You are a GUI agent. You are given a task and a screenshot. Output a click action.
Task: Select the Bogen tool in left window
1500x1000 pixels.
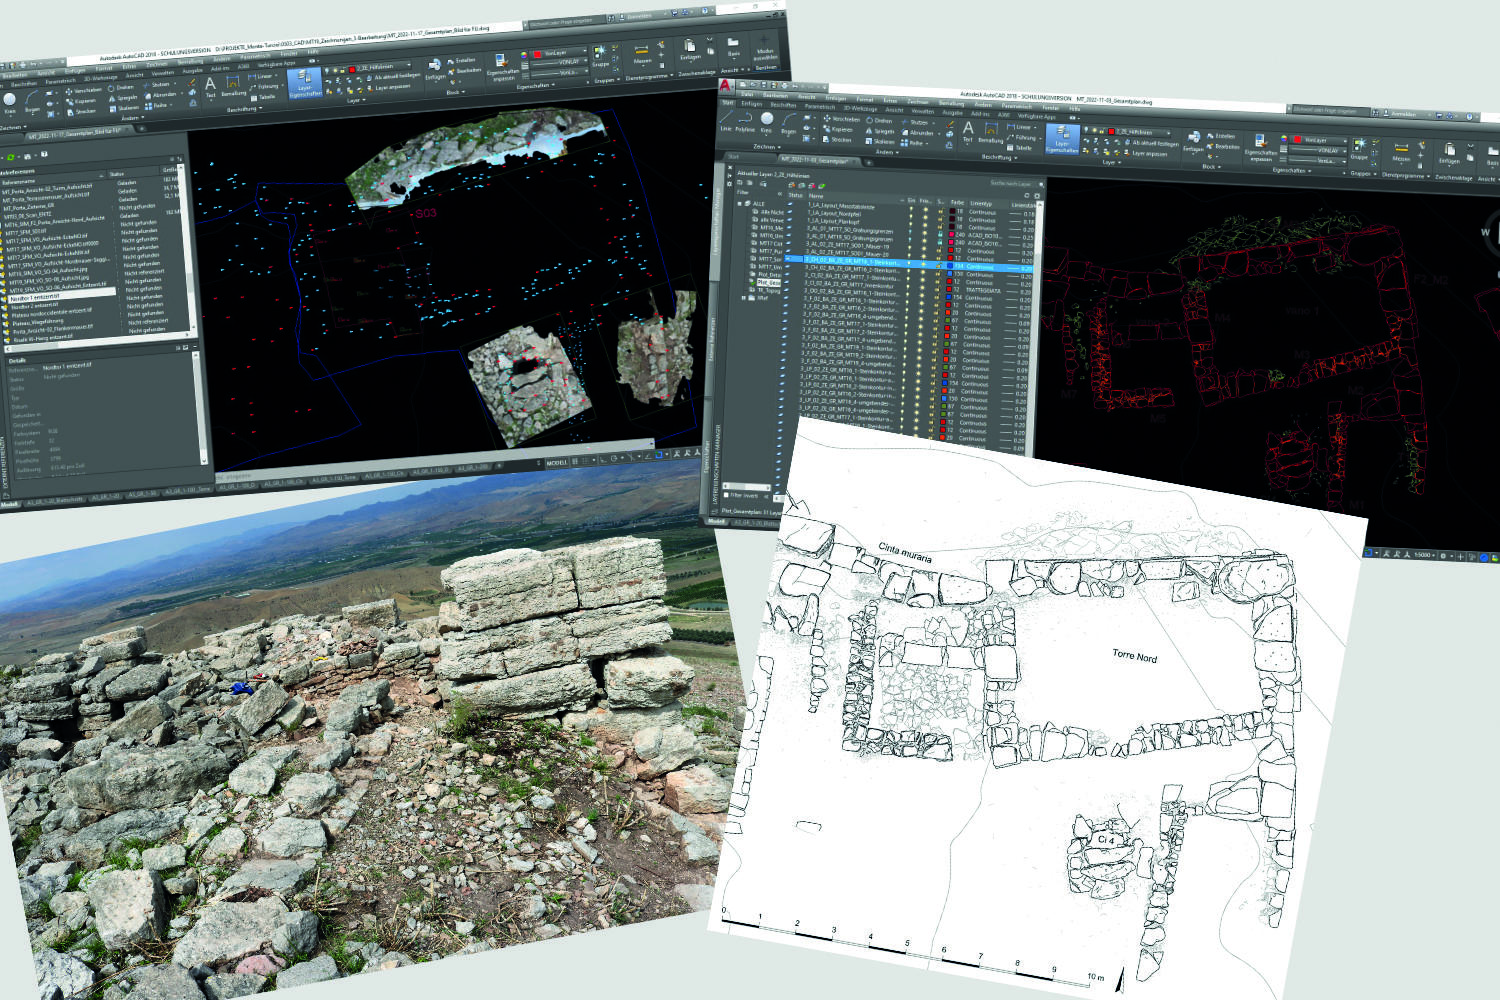pos(32,102)
